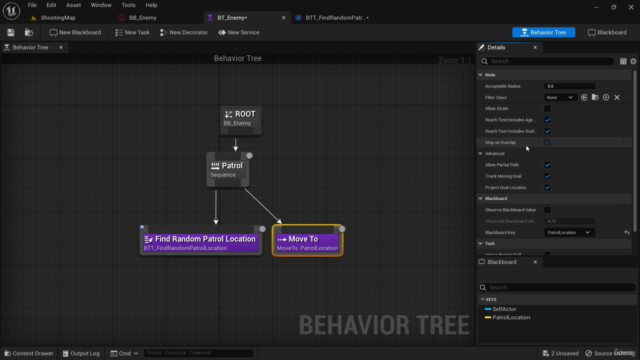
Task: Open the Filter Class dropdown
Action: tap(559, 98)
